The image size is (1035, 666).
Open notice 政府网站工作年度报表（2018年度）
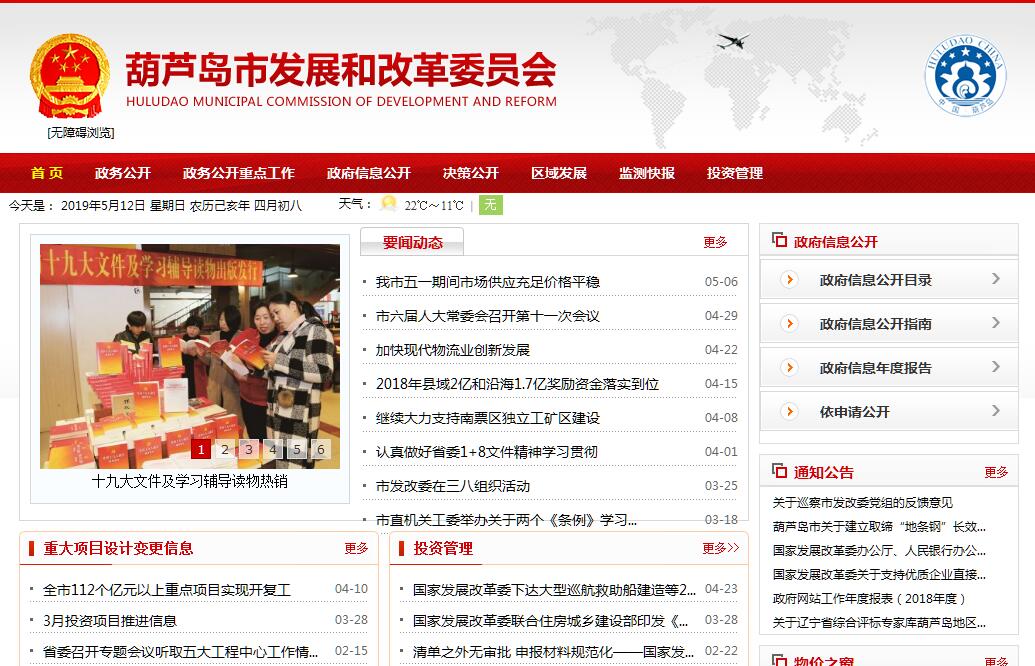pos(869,599)
